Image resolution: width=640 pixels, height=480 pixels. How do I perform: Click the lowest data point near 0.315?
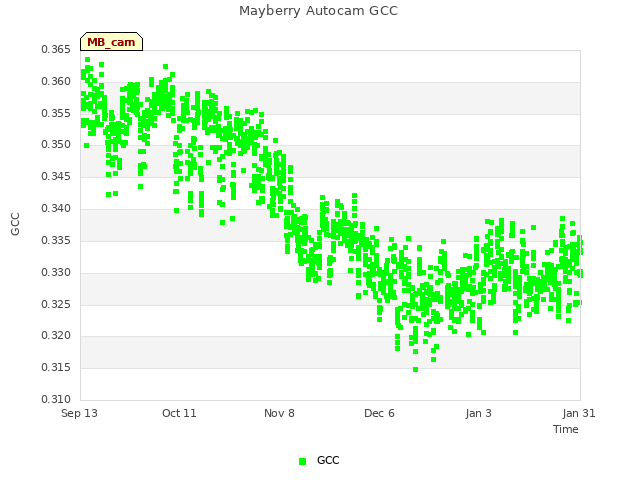416,369
